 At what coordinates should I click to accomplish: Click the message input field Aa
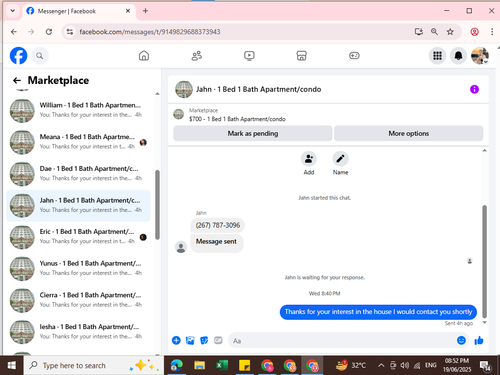[343, 341]
